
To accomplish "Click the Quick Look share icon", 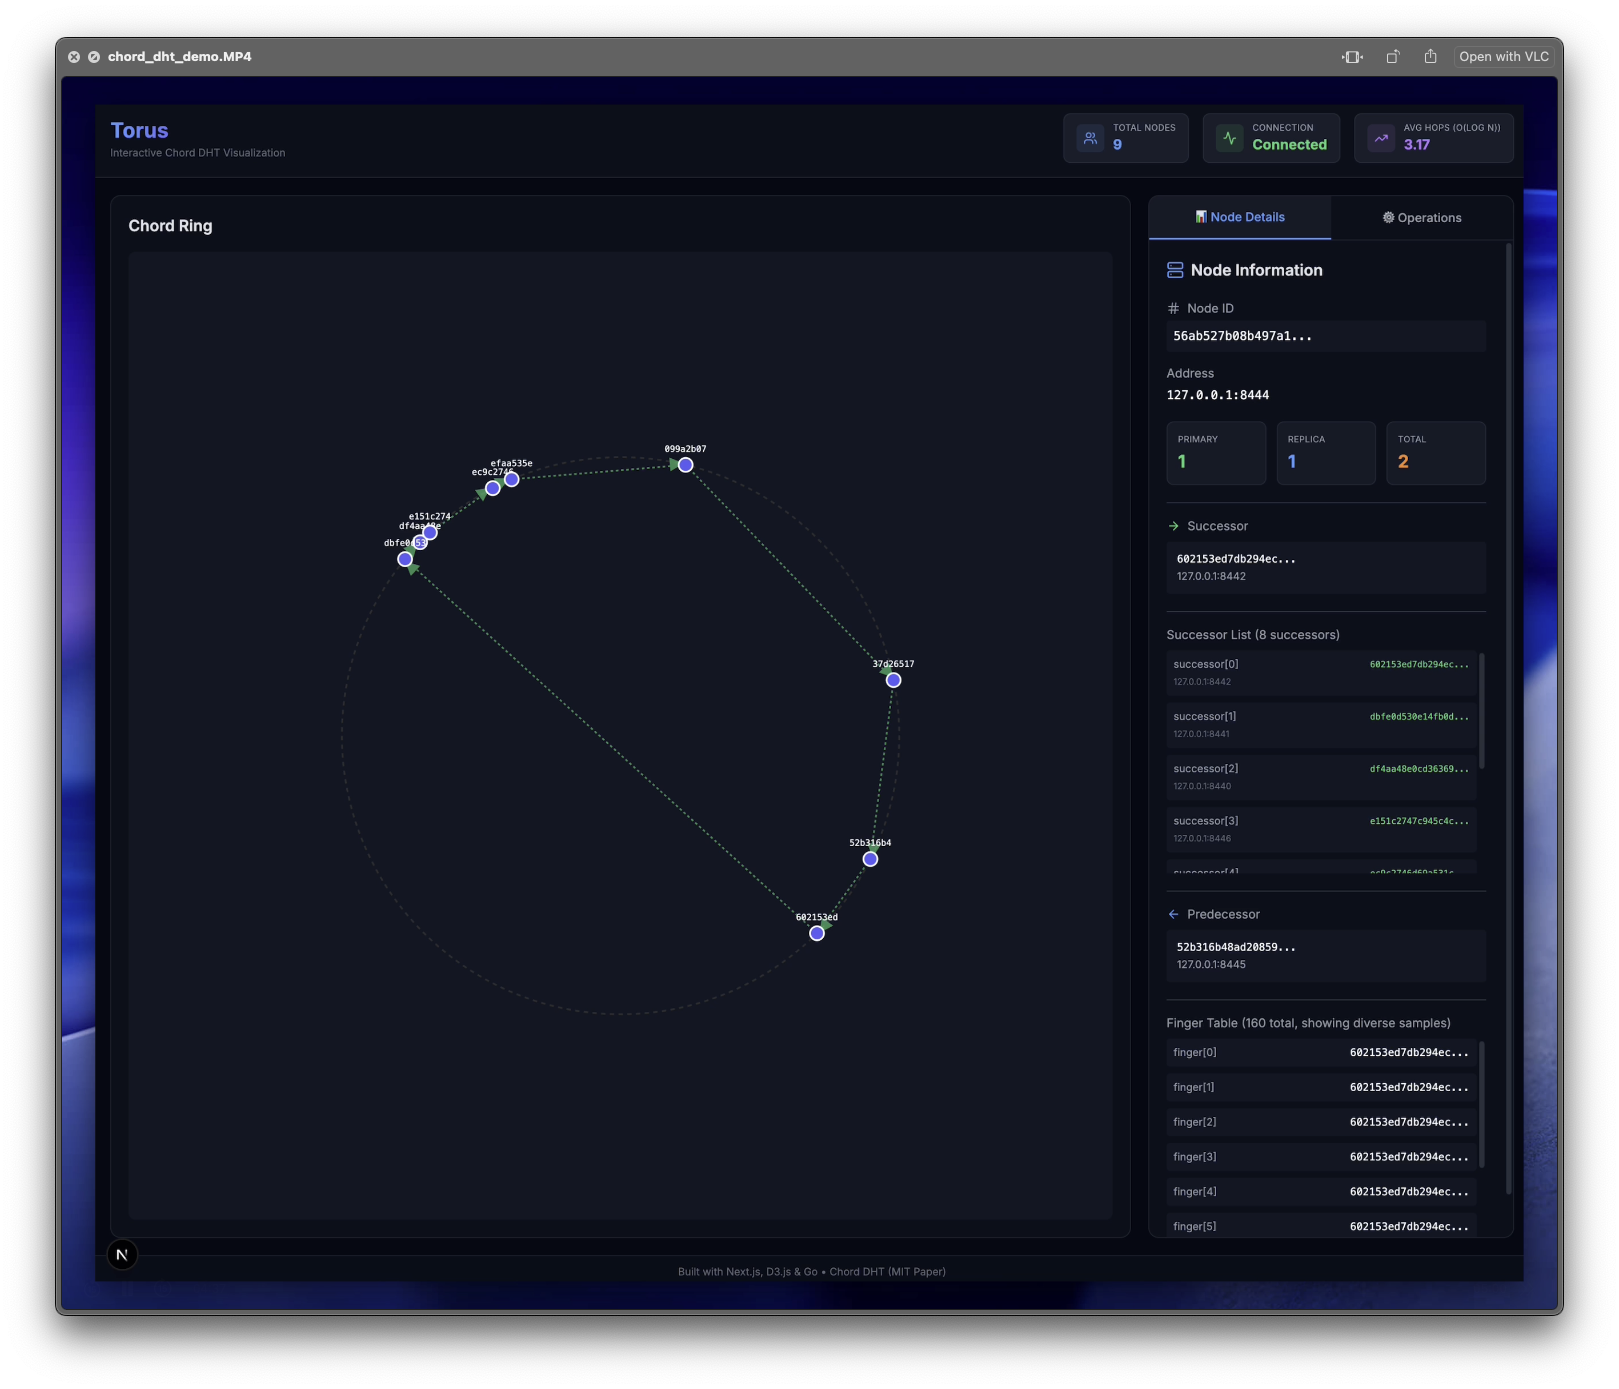I will (1430, 57).
